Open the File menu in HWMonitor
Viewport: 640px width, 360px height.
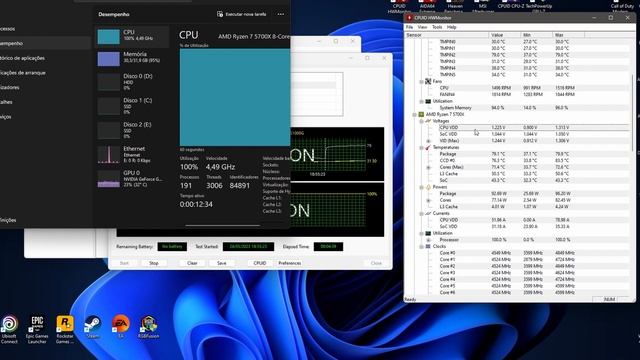409,27
